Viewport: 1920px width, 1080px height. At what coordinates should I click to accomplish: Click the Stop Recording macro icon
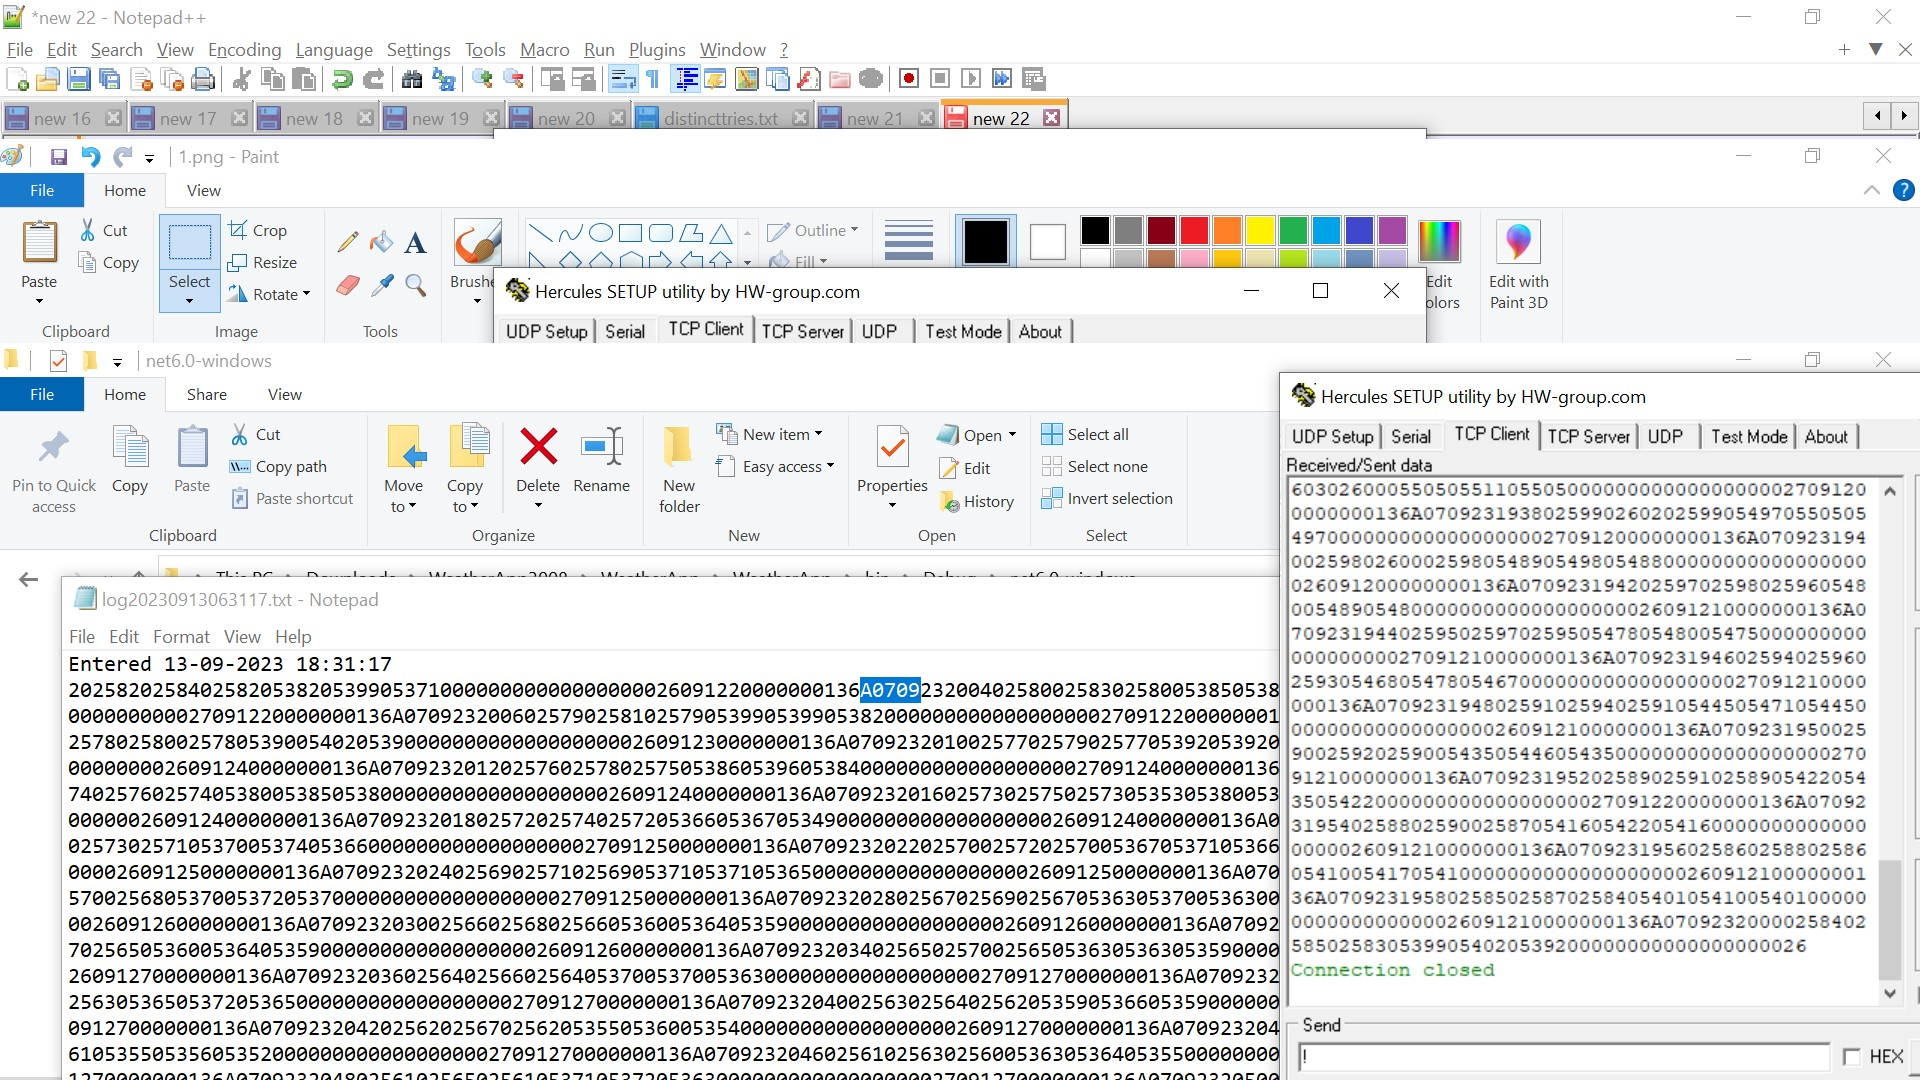tap(940, 79)
